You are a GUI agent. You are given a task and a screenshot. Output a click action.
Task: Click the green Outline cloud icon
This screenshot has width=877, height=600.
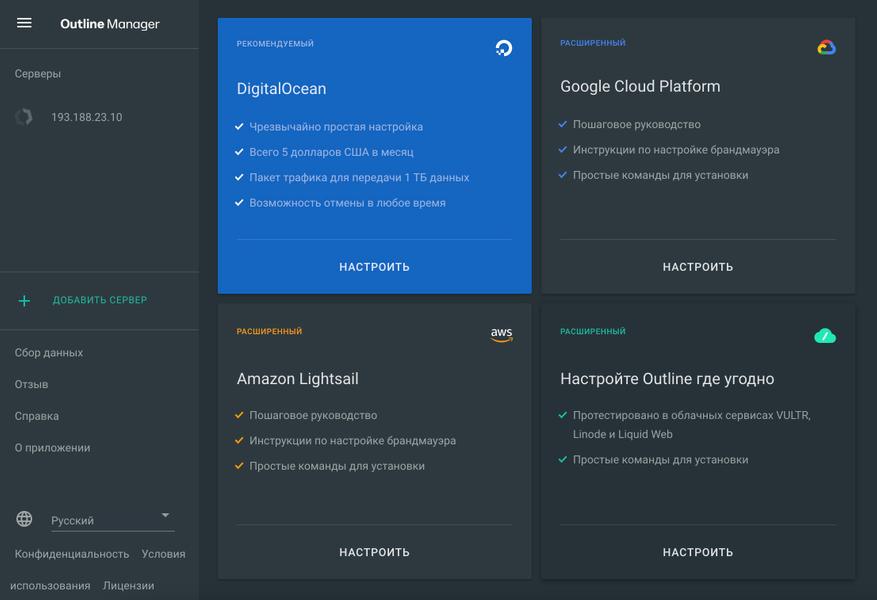(826, 336)
